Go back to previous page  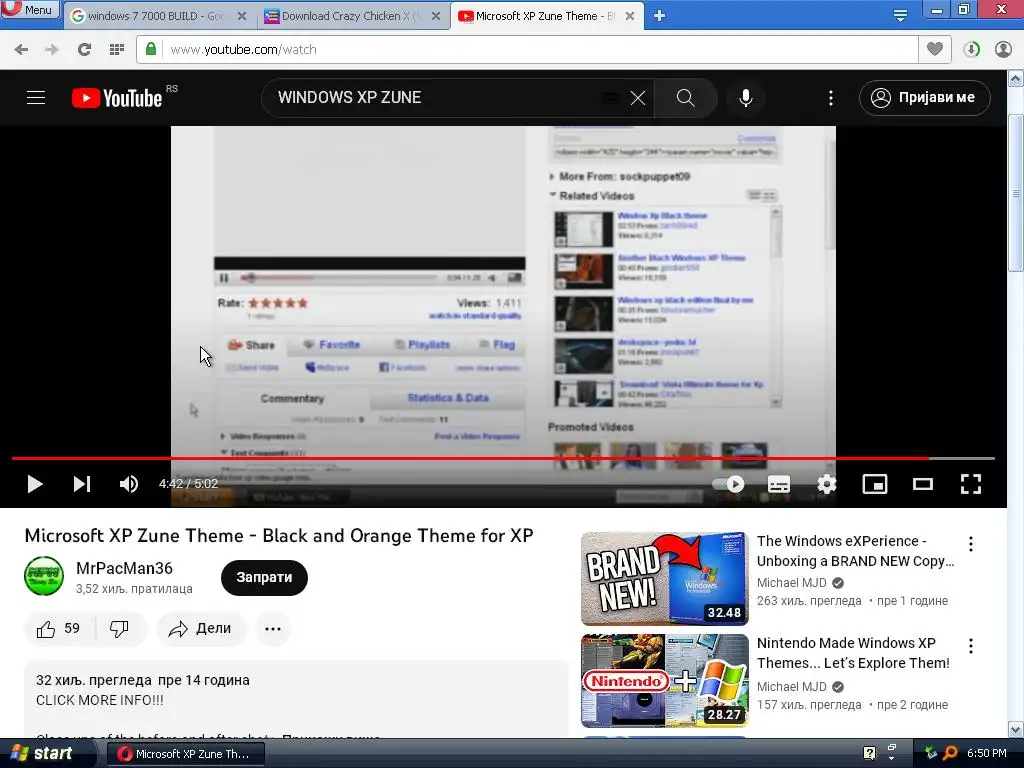coord(22,50)
